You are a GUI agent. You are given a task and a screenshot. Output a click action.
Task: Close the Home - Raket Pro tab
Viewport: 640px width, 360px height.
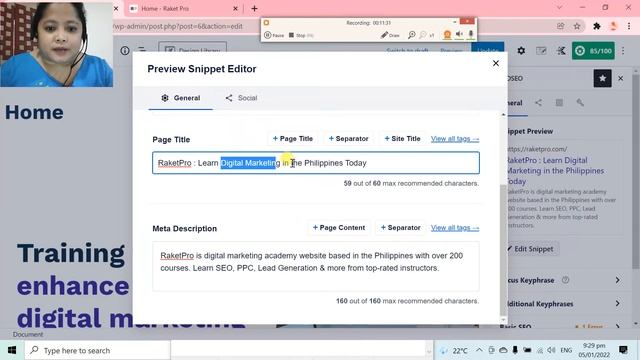(x=235, y=8)
